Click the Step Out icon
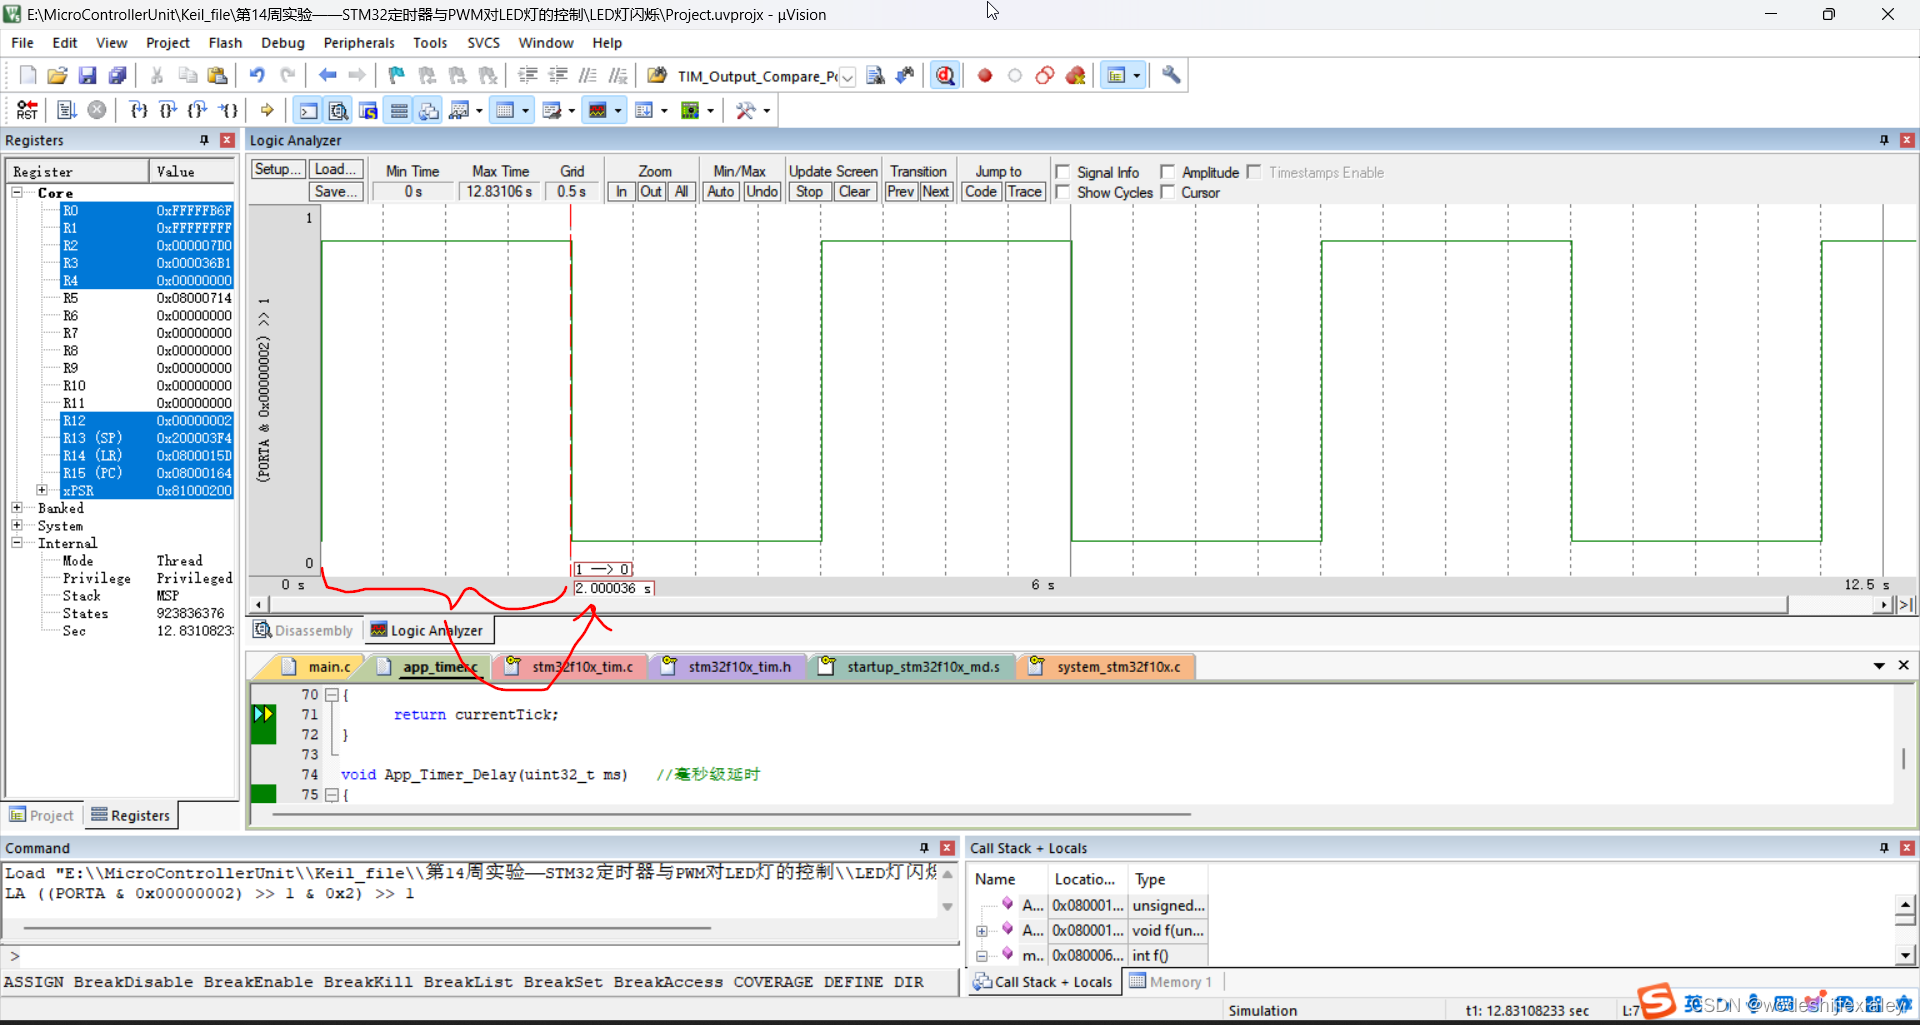Viewport: 1920px width, 1025px height. (x=198, y=110)
